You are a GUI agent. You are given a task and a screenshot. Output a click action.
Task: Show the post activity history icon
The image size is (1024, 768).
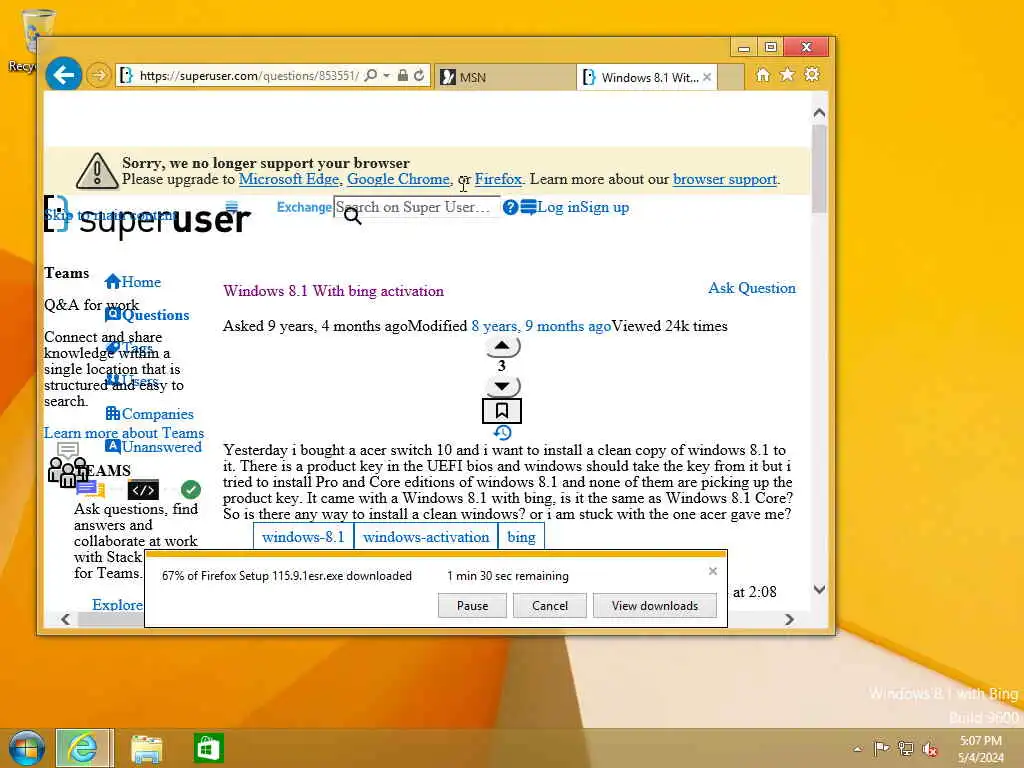tap(502, 432)
